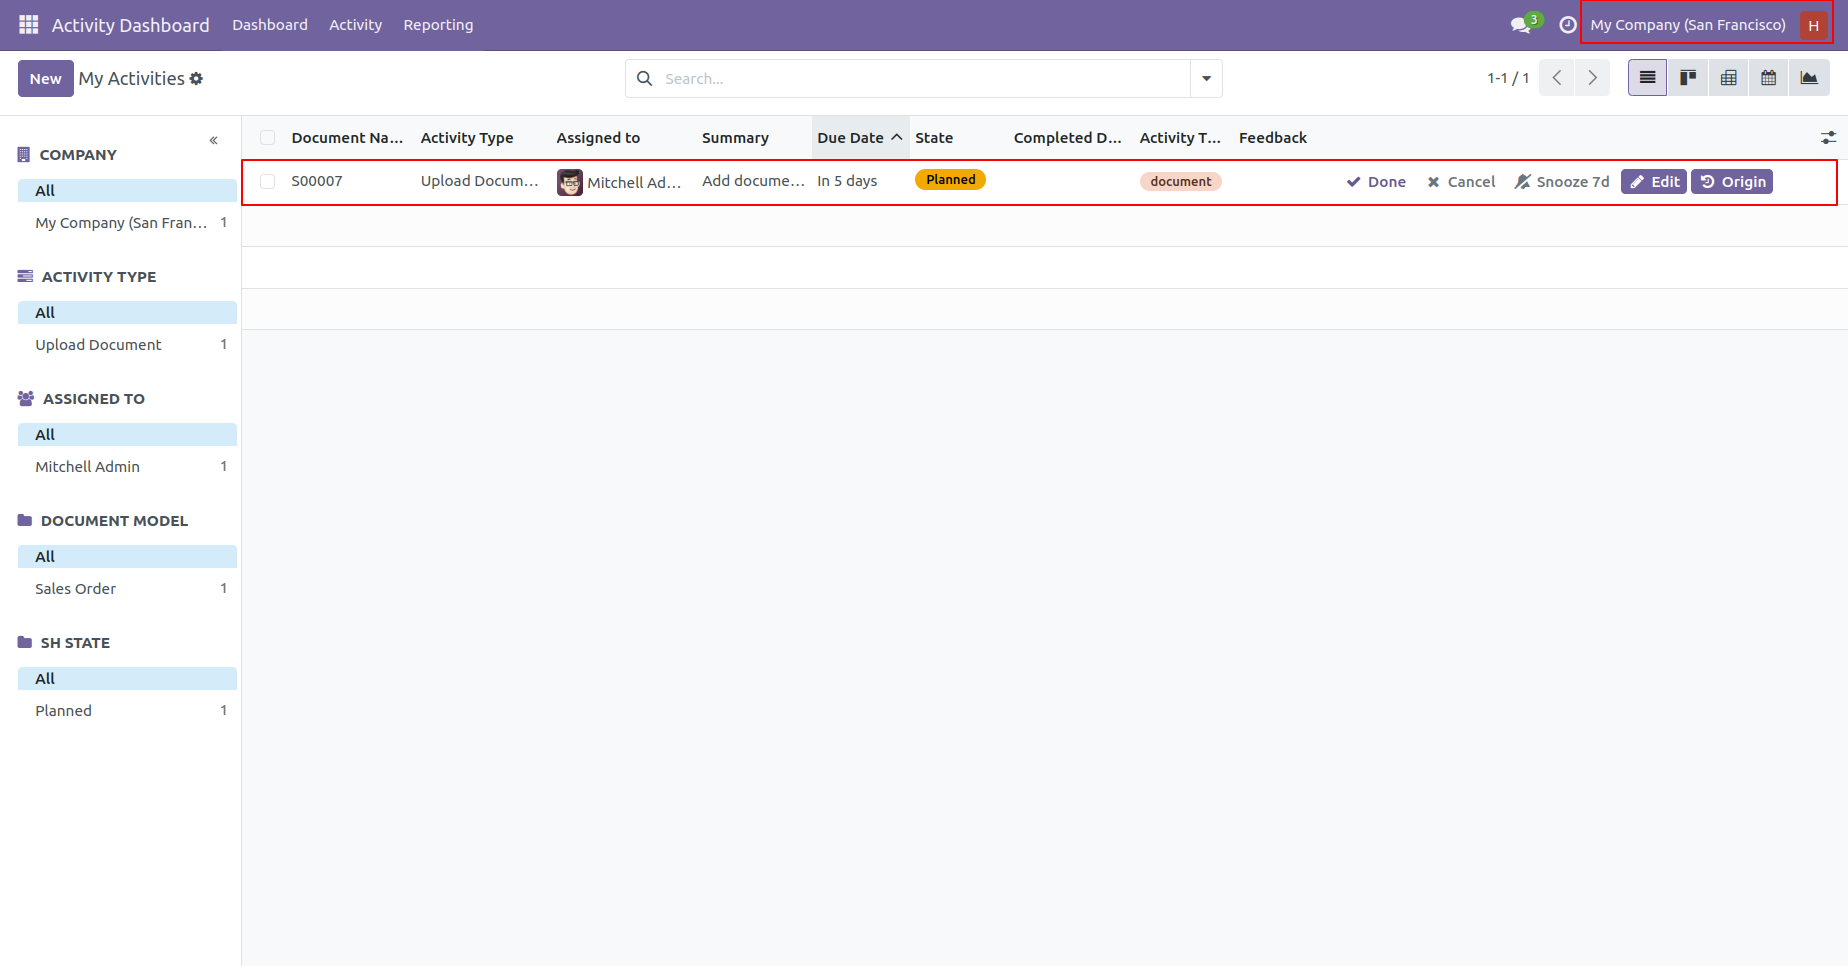The image size is (1848, 966).
Task: Snooze the activity 7 days
Action: 1562,182
